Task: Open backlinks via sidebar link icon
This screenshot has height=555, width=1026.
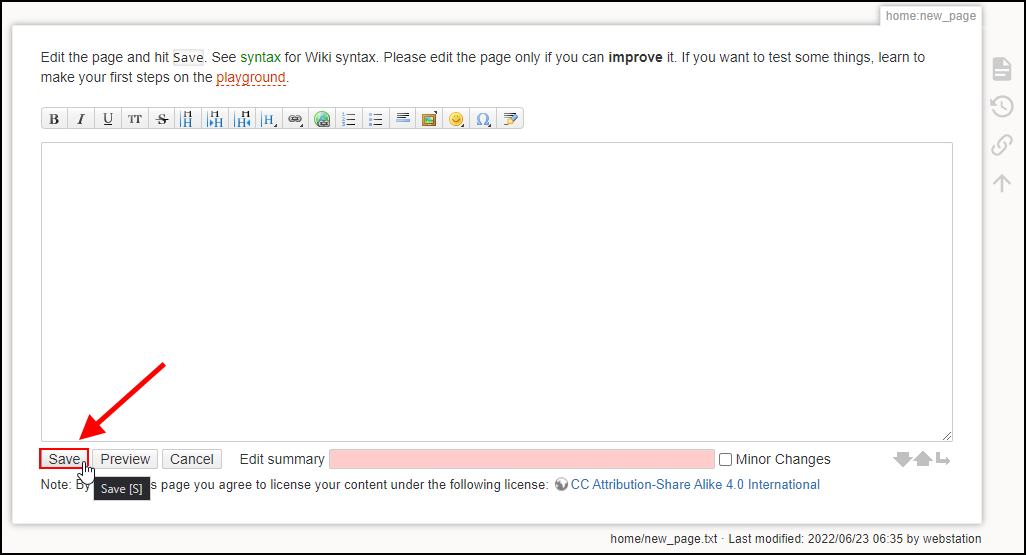Action: click(1002, 145)
